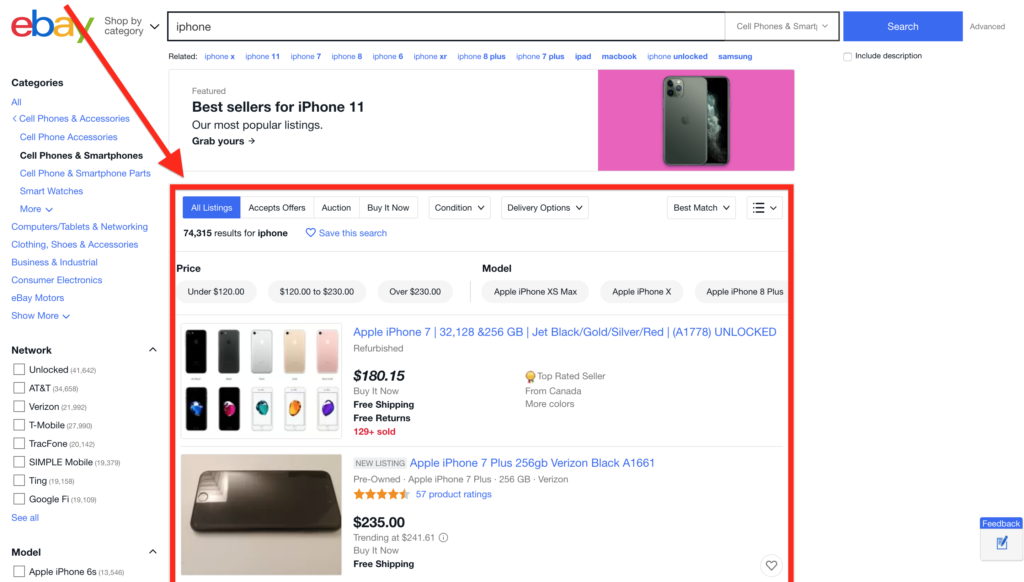1024x582 pixels.
Task: Filter price Under $120.00
Action: click(216, 292)
